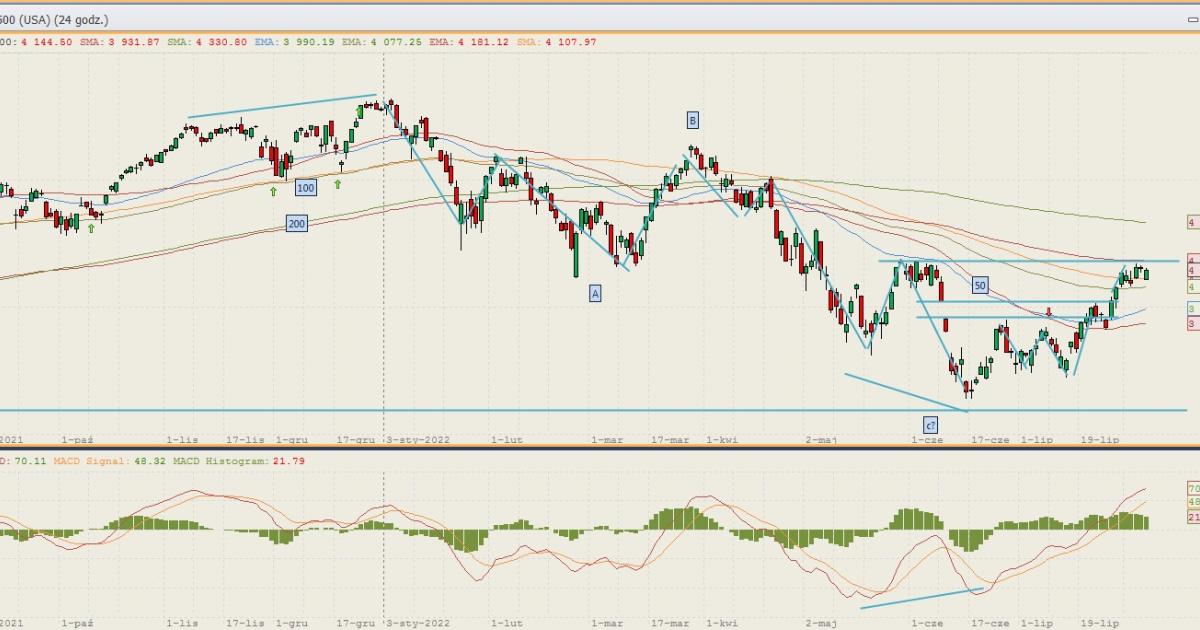Image resolution: width=1200 pixels, height=630 pixels.
Task: Click the wave "B" annotation marker
Action: click(x=692, y=121)
